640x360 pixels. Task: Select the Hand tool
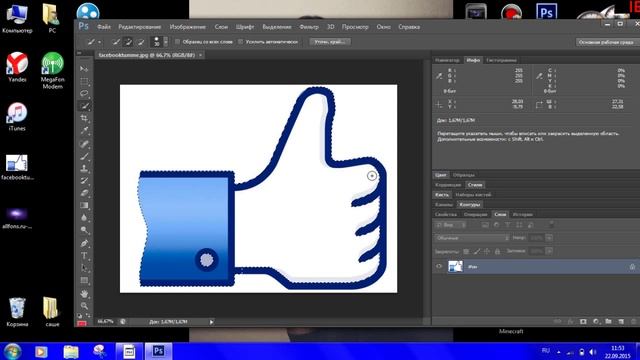84,293
